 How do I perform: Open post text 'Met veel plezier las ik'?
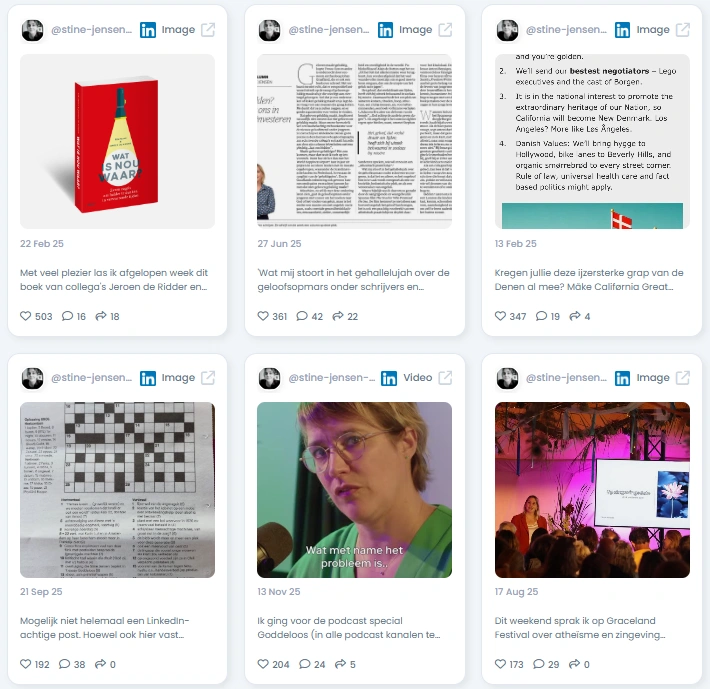114,280
